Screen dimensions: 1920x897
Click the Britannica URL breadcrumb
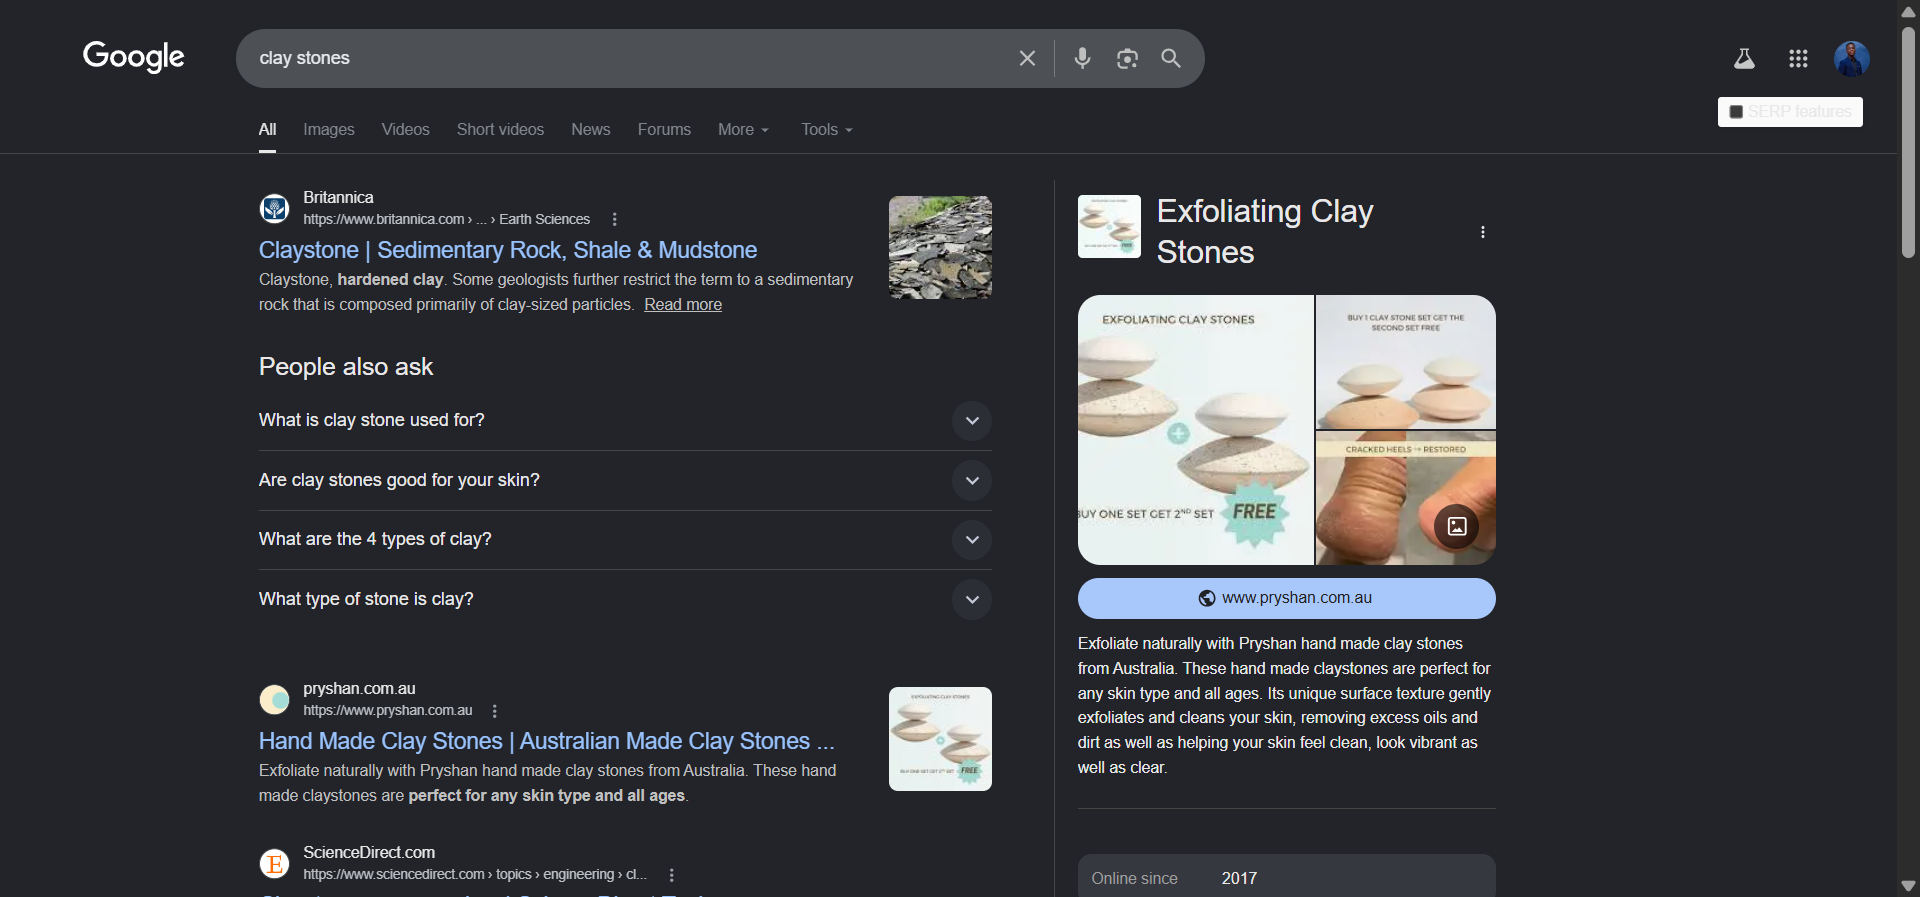point(446,219)
